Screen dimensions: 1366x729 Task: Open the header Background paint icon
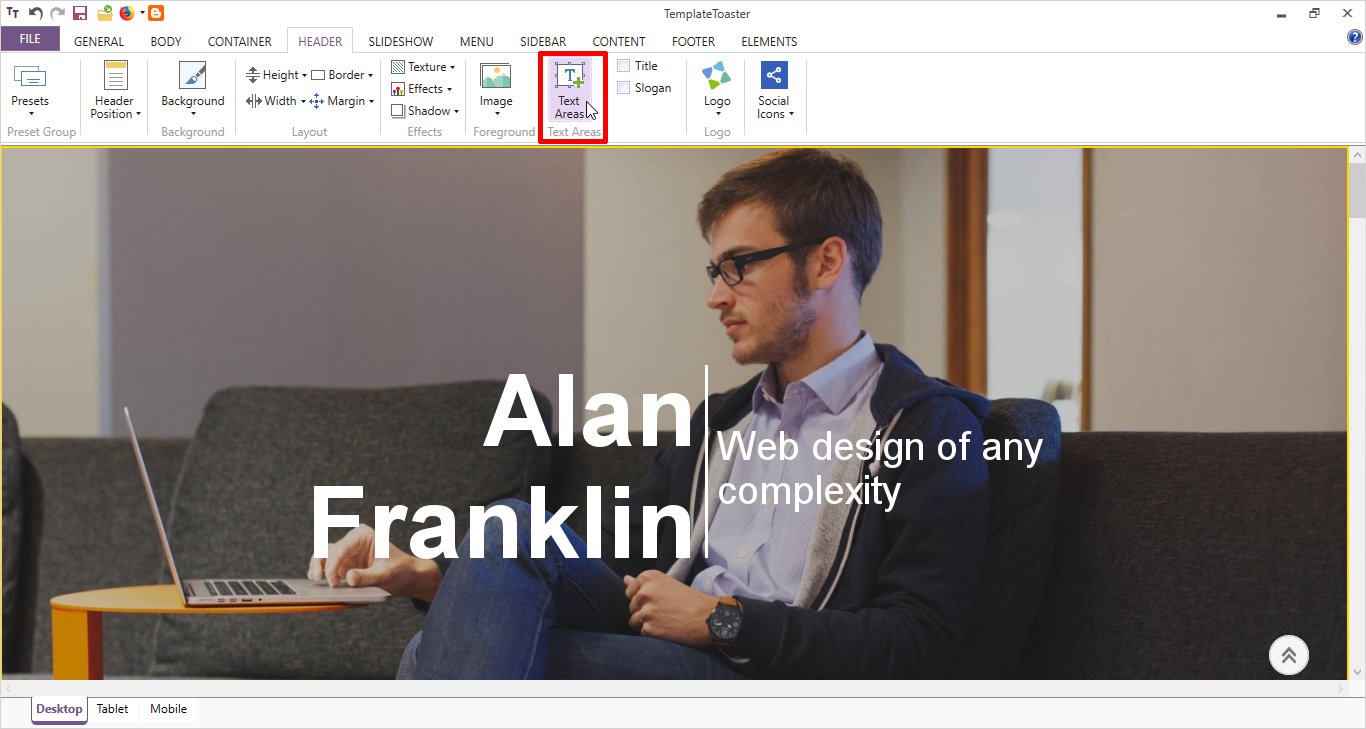coord(192,77)
